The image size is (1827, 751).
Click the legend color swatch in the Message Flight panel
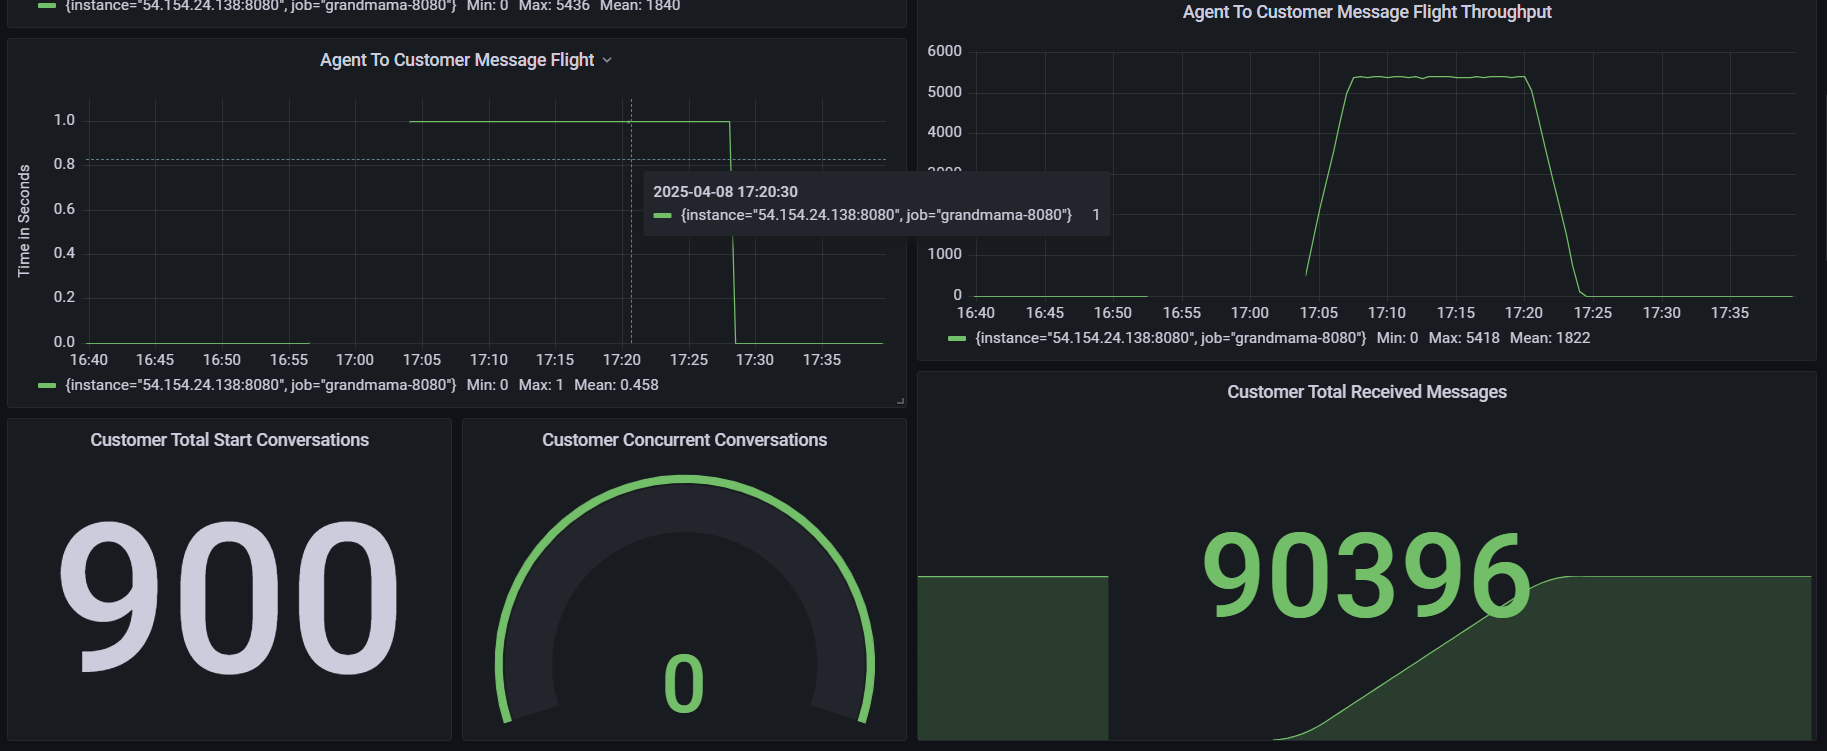46,385
